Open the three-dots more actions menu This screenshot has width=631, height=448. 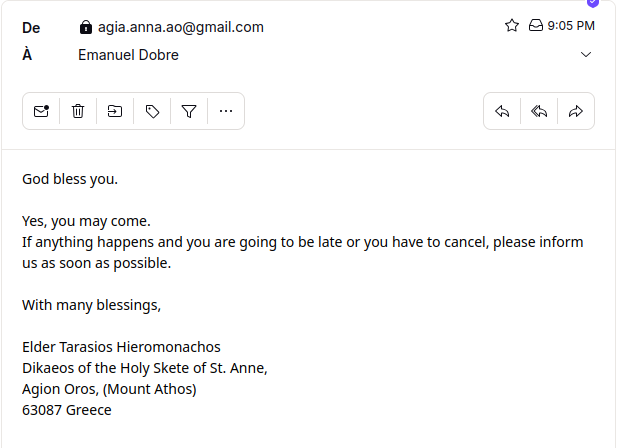coord(226,111)
